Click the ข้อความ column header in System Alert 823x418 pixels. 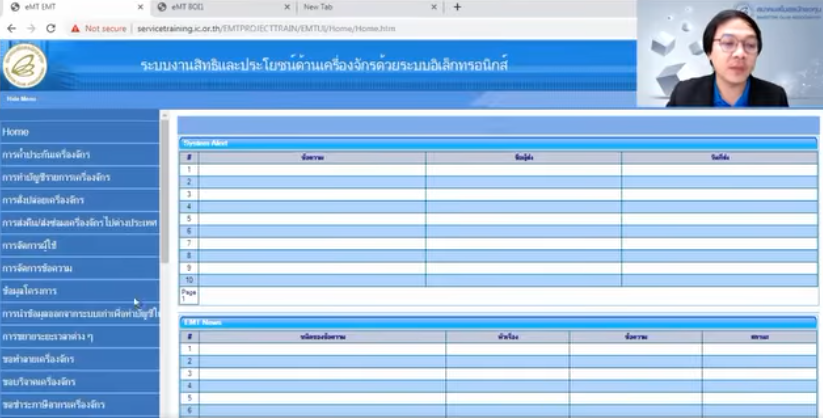tap(312, 158)
